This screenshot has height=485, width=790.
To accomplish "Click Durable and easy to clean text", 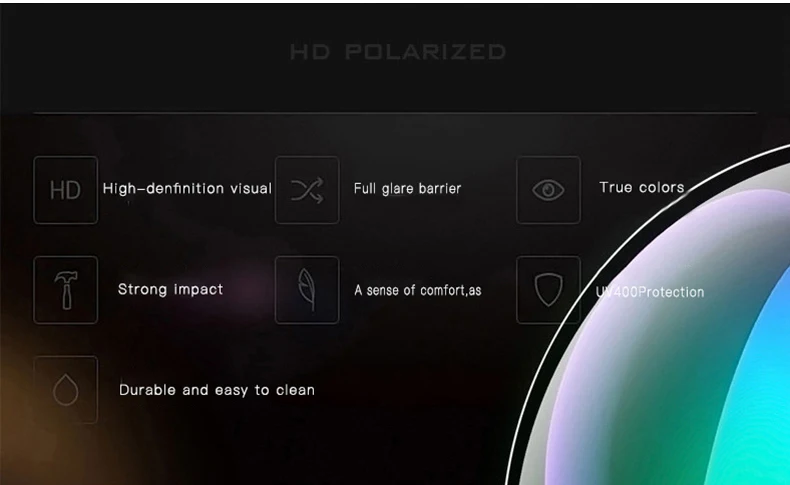I will tap(217, 390).
